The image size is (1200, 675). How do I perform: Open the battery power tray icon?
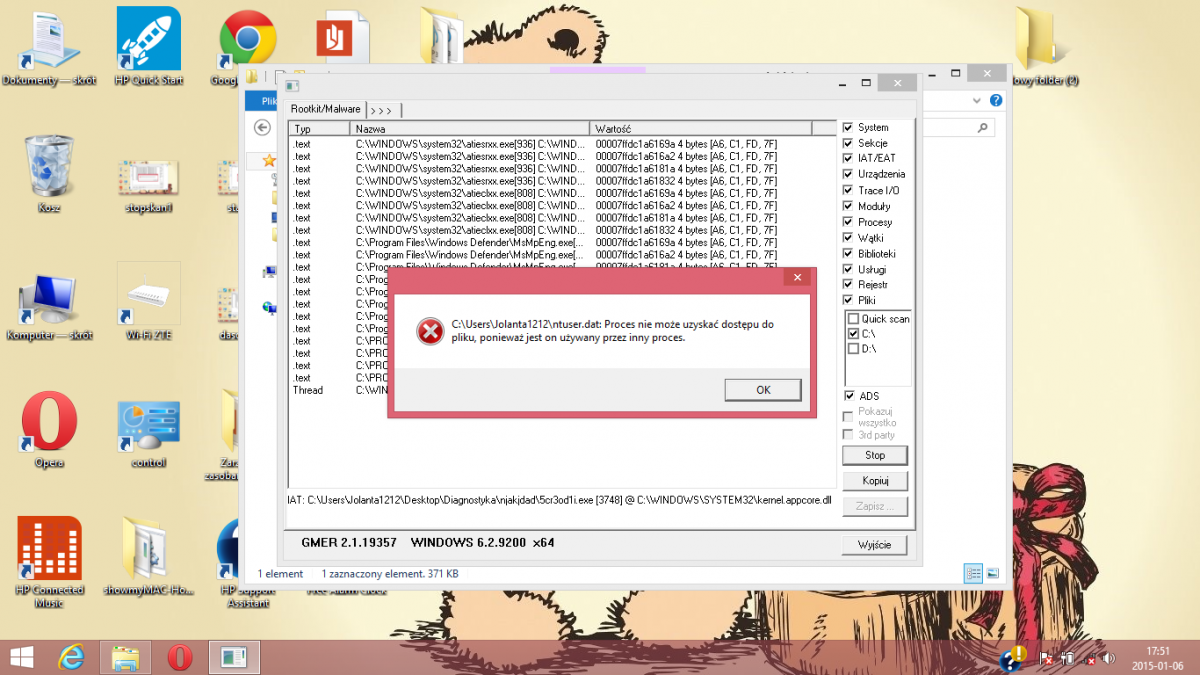click(1068, 659)
